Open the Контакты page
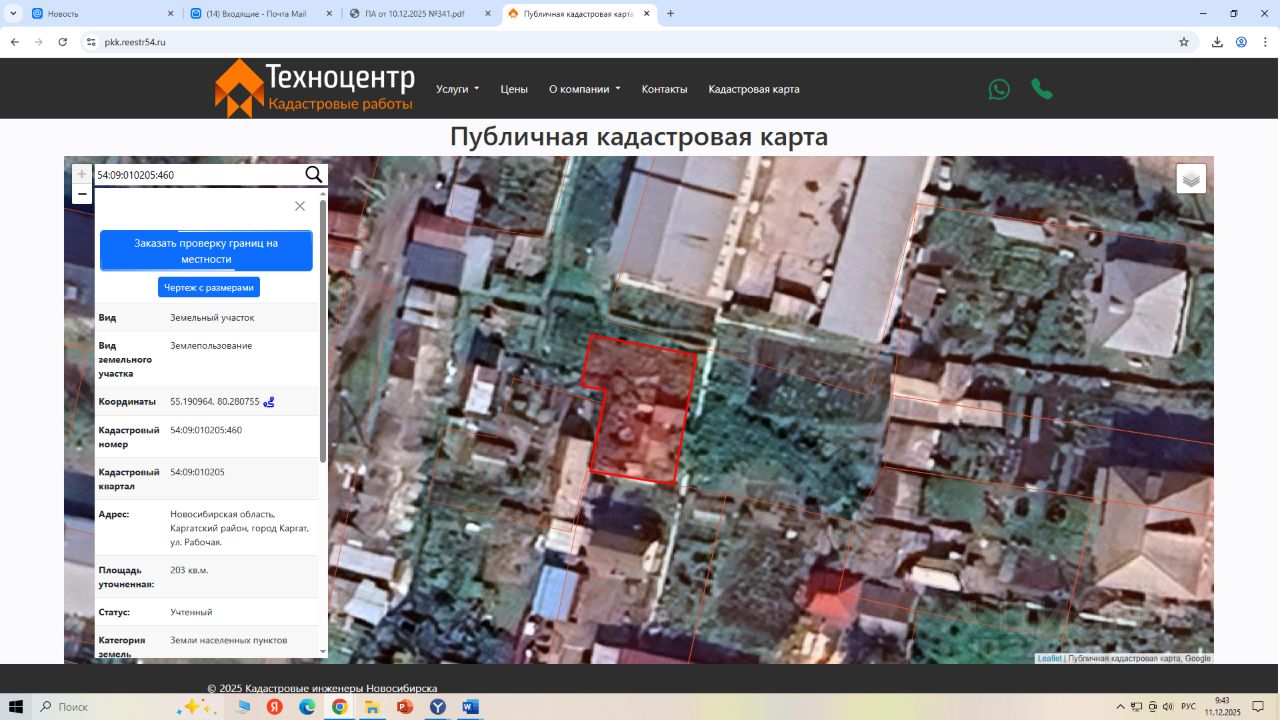The image size is (1280, 720). (x=665, y=89)
